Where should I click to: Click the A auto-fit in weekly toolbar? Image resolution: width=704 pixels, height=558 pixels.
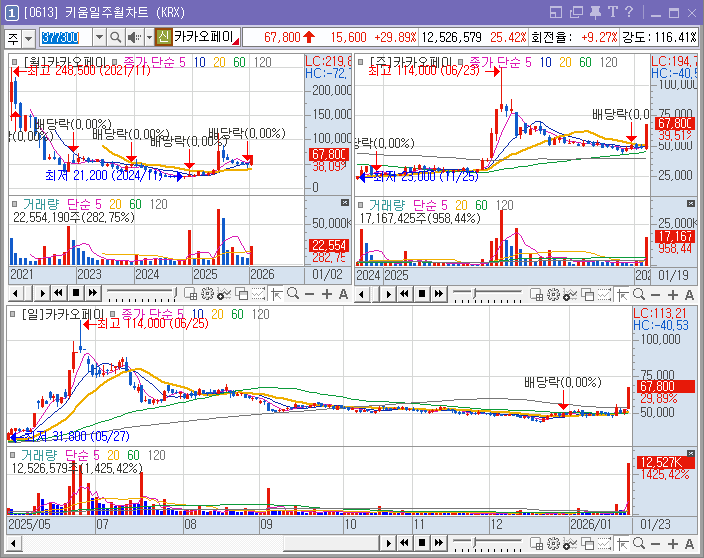(689, 294)
